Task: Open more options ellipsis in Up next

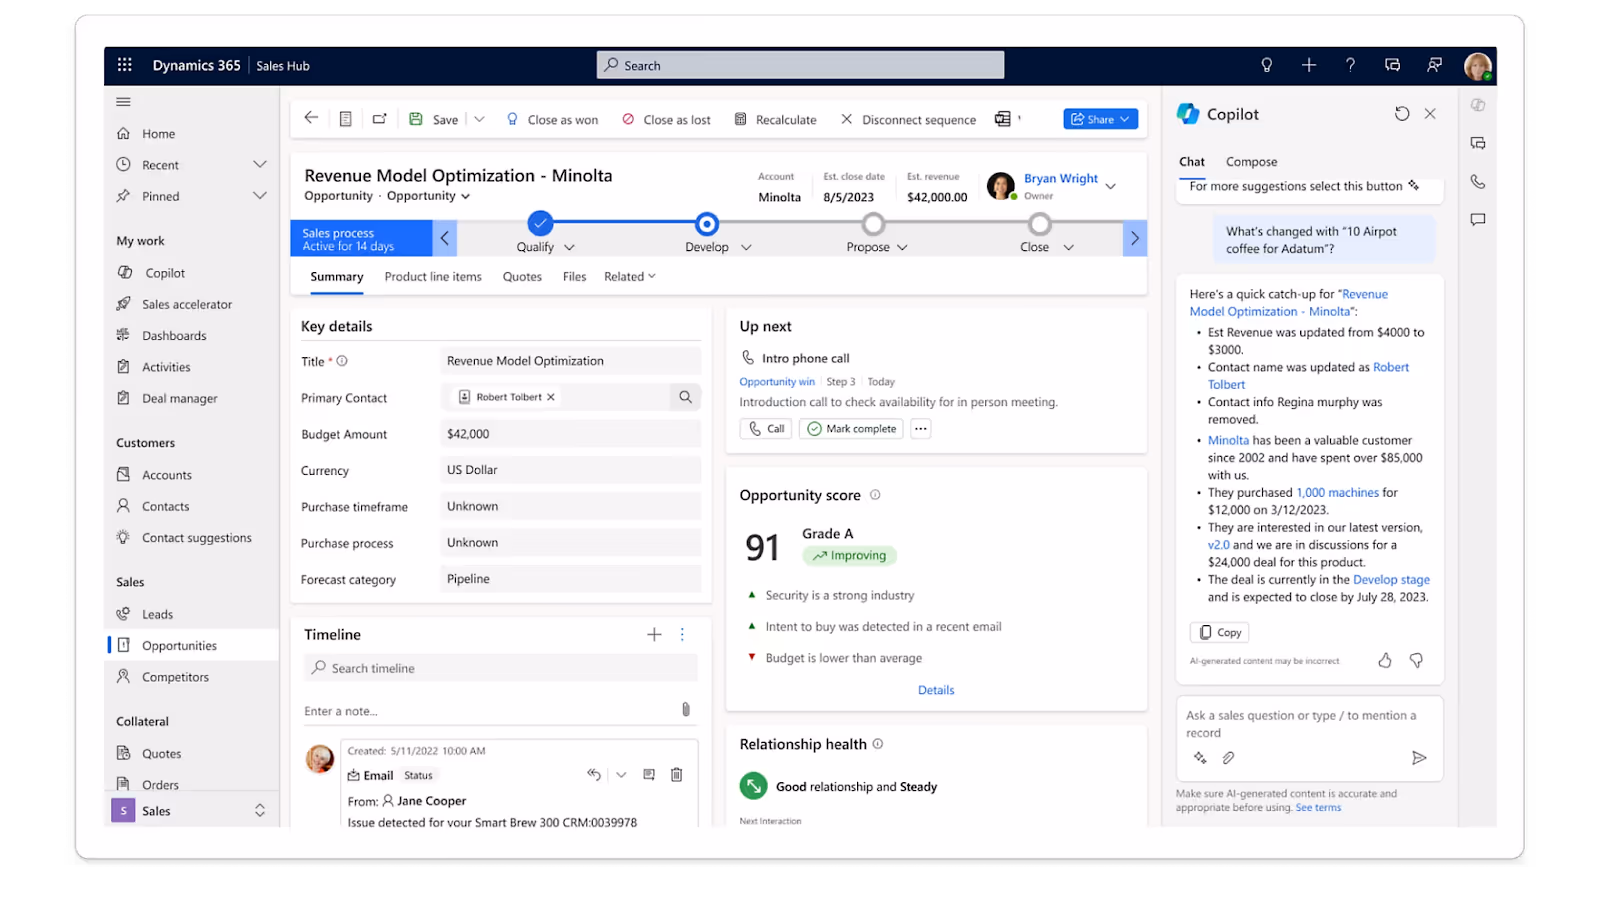Action: (x=921, y=429)
